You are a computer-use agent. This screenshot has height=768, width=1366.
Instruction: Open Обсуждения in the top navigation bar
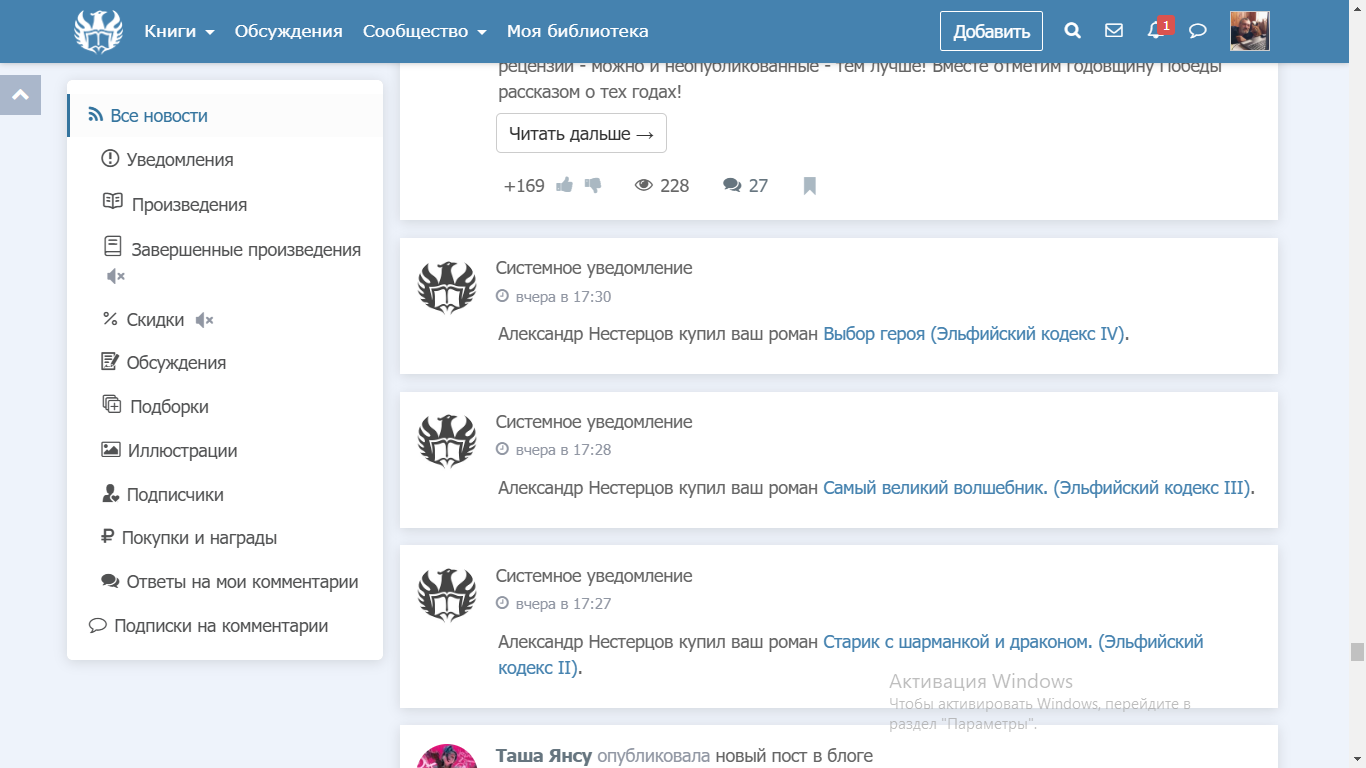[289, 31]
